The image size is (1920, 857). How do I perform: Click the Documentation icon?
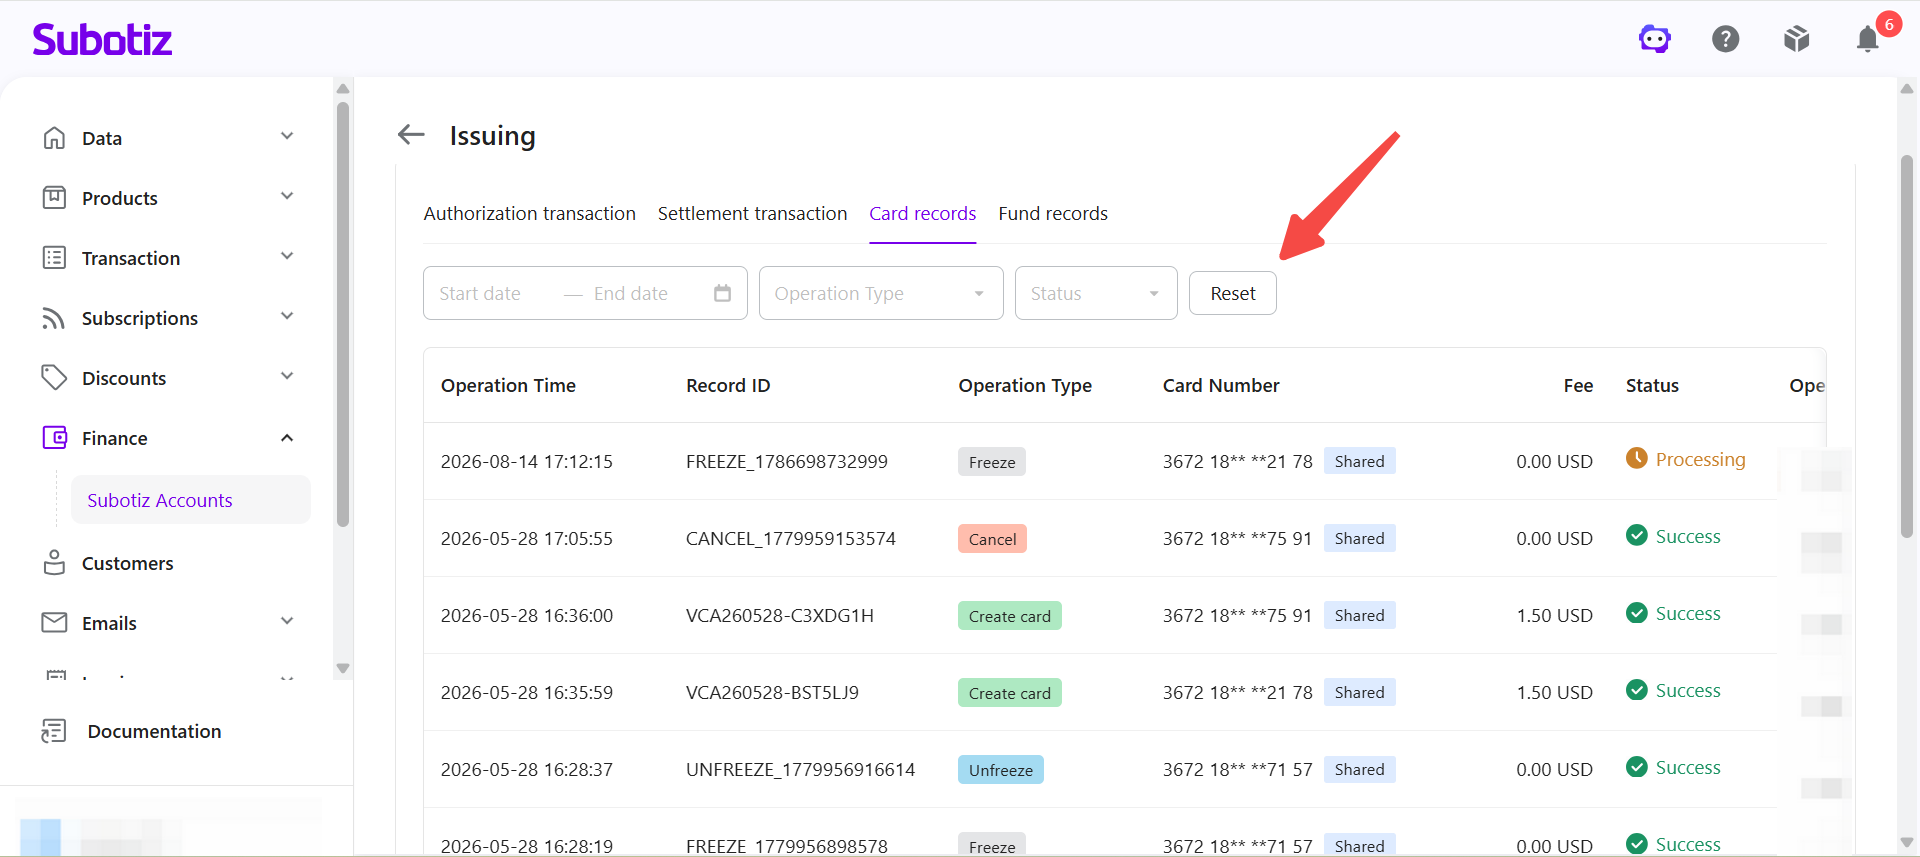tap(54, 731)
